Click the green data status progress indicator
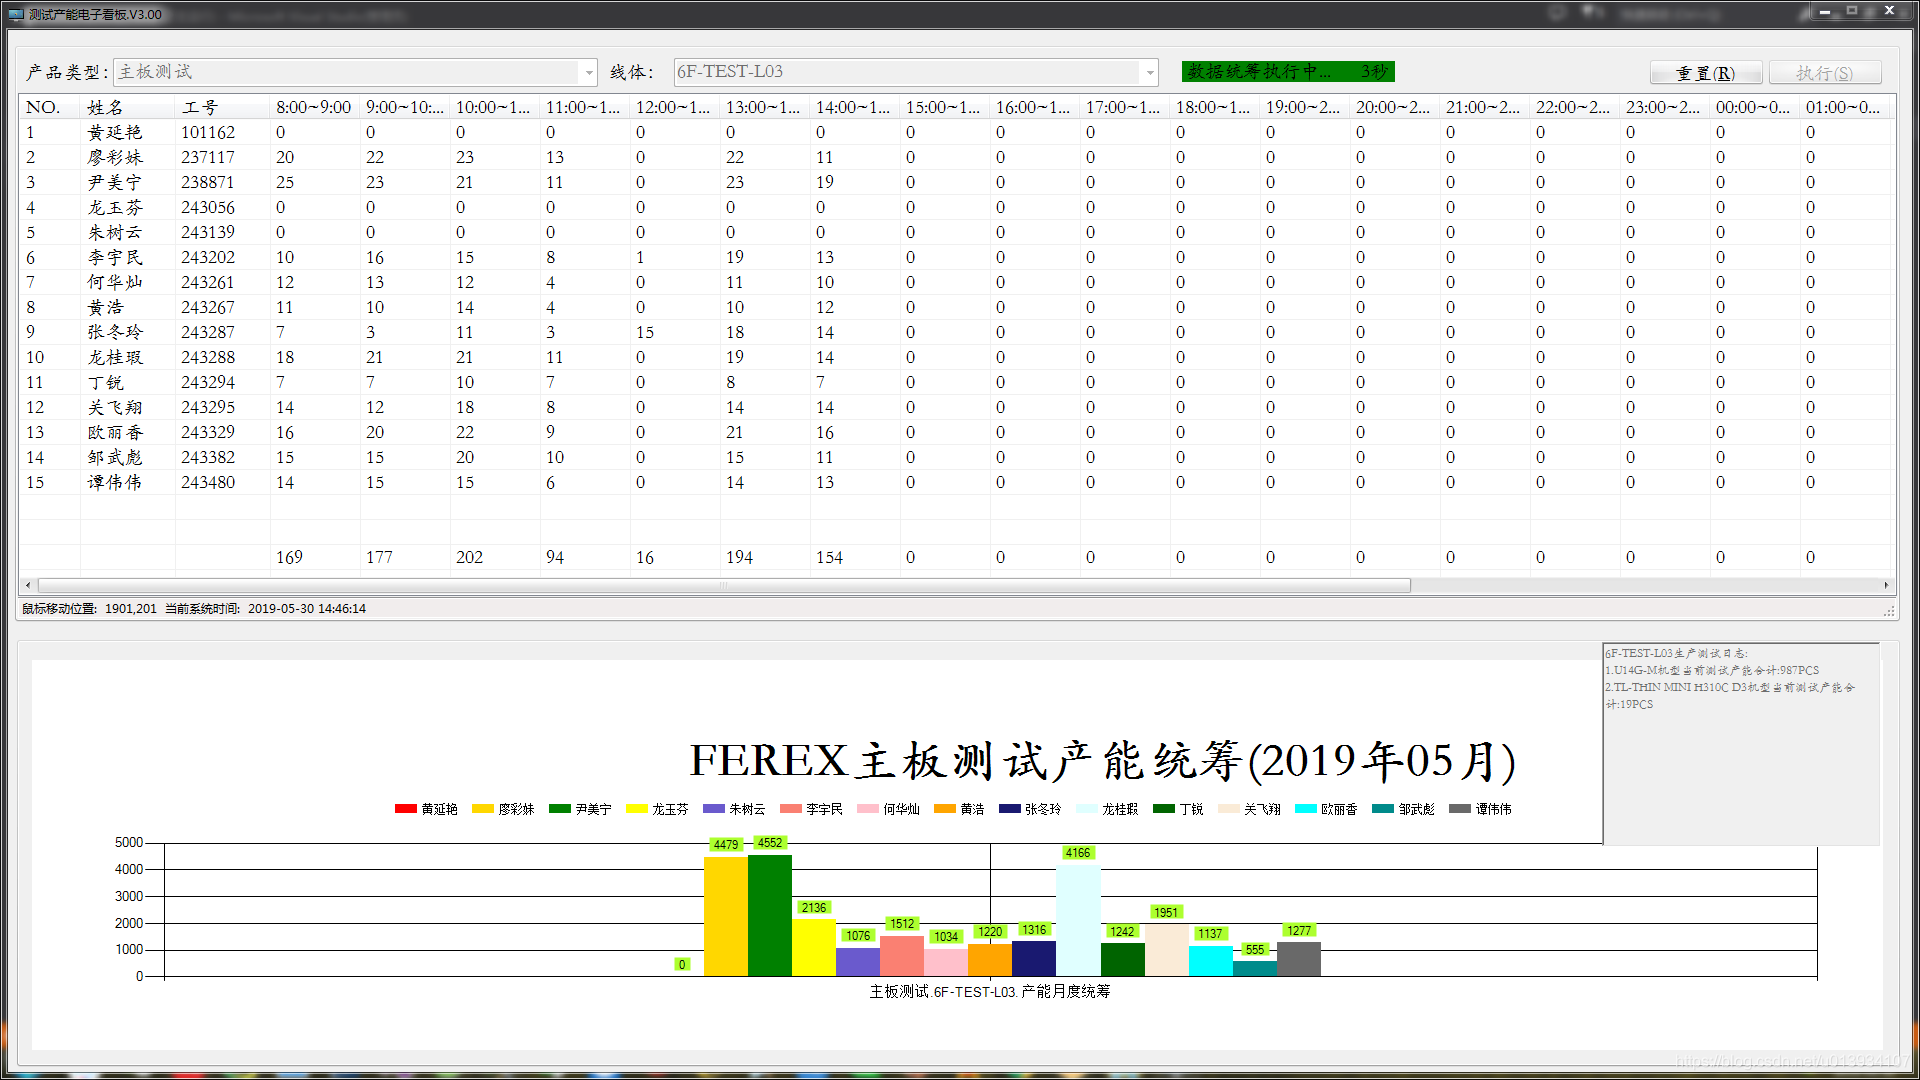This screenshot has height=1080, width=1920. coord(1287,72)
